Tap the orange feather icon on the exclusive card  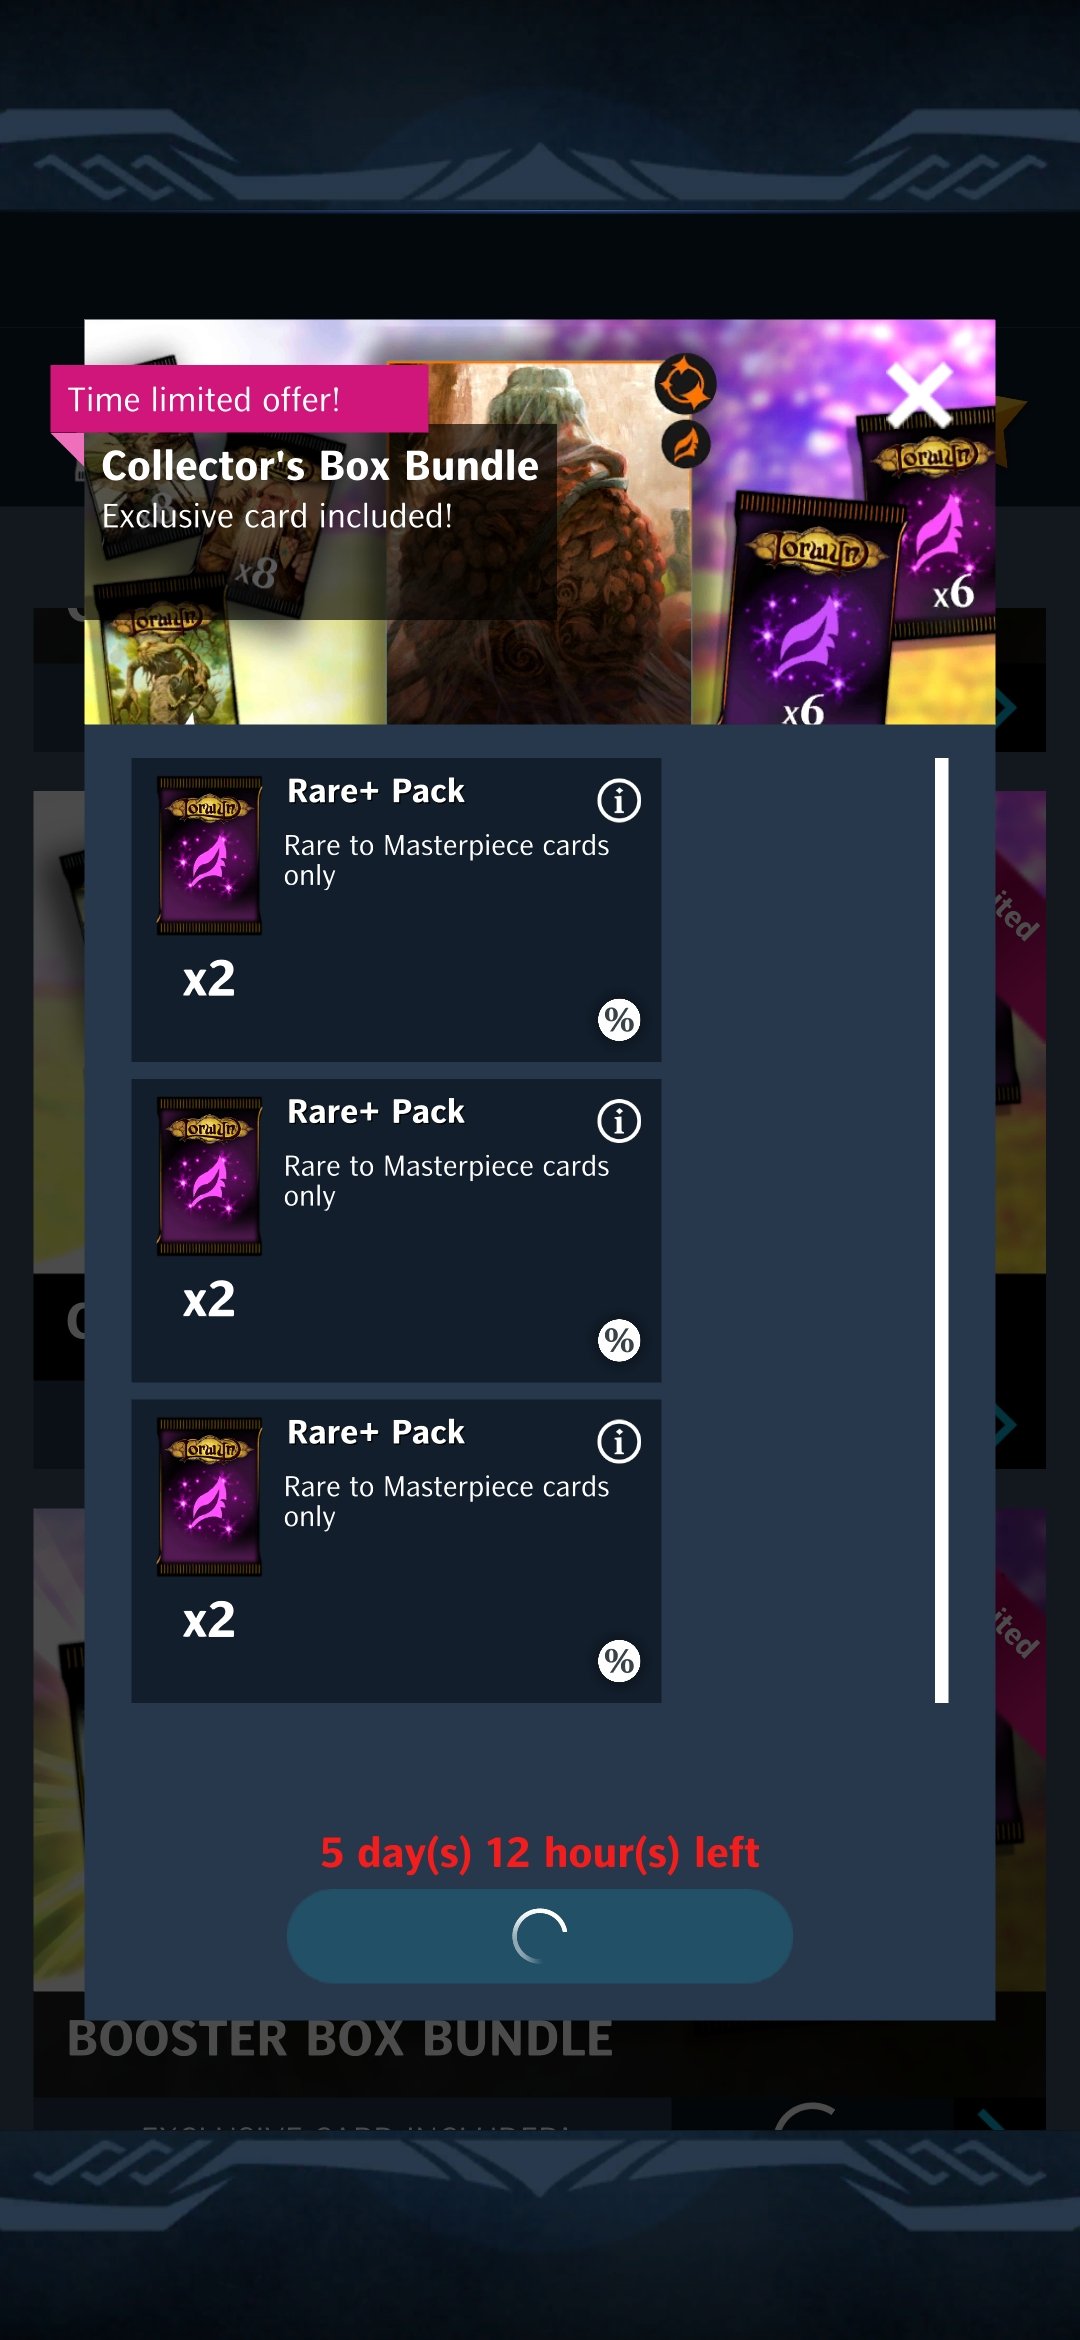686,444
